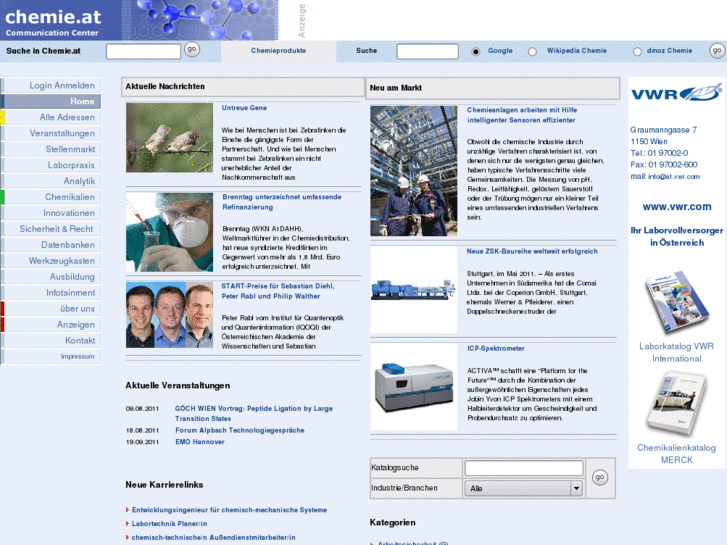The image size is (727, 545).
Task: Click the go button beside Katalogsuche
Action: (x=599, y=477)
